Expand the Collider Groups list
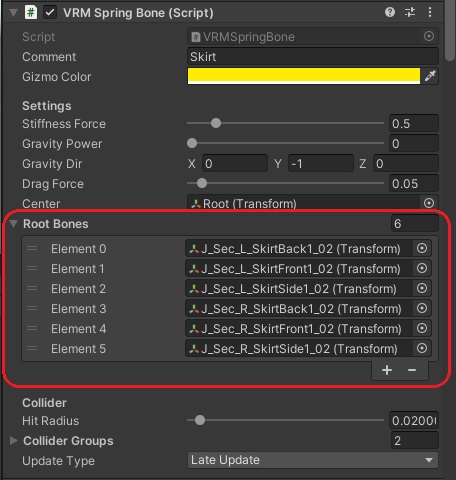The width and height of the screenshot is (456, 480). pos(14,441)
